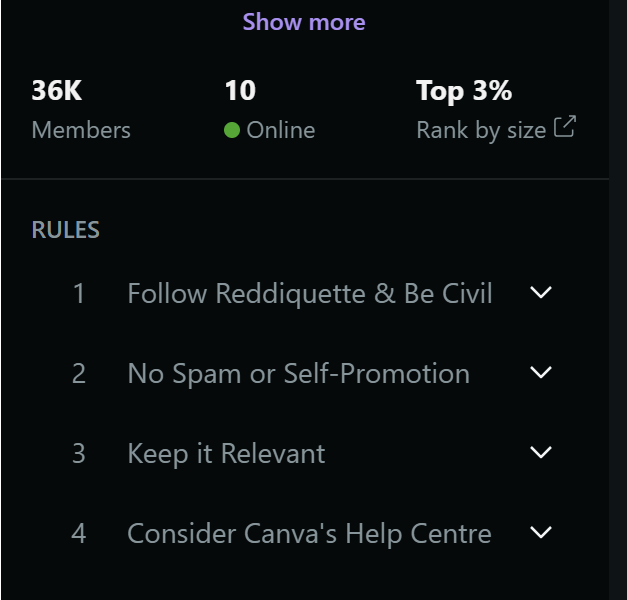Click the green online status dot
The width and height of the screenshot is (627, 600).
pyautogui.click(x=232, y=131)
